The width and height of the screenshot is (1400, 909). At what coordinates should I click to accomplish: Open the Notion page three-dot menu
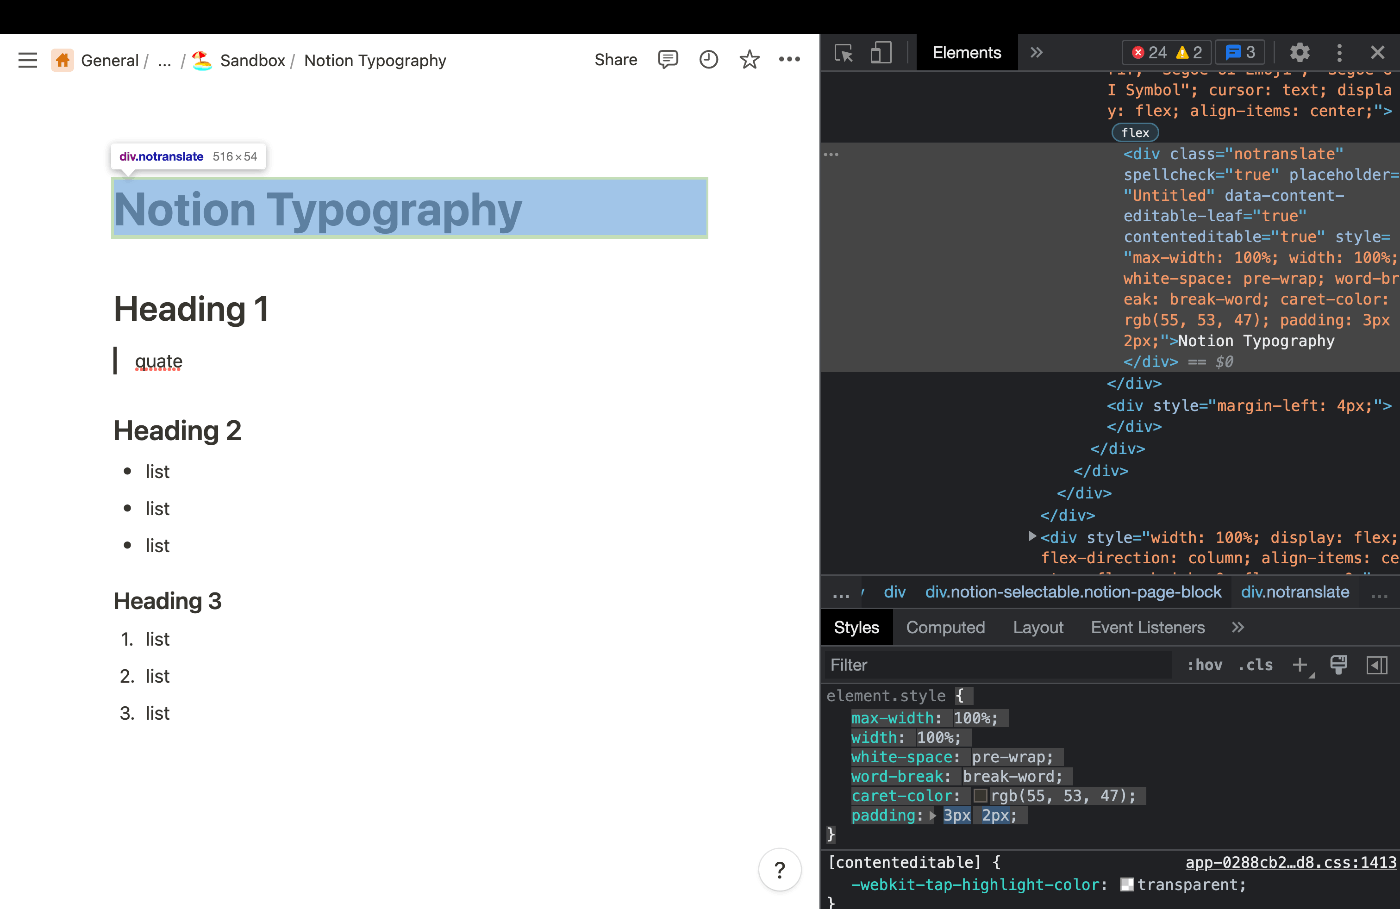point(790,60)
